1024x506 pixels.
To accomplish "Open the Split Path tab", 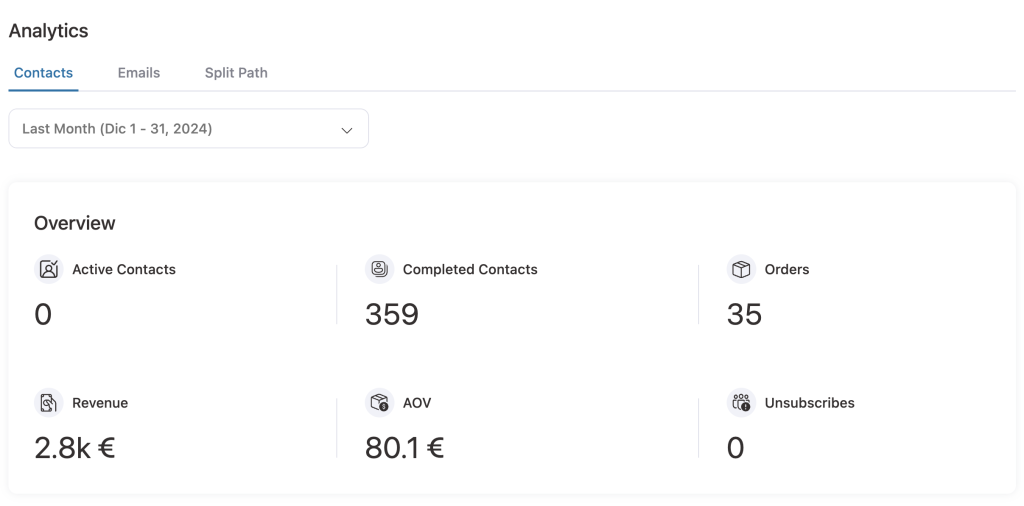I will (x=236, y=73).
